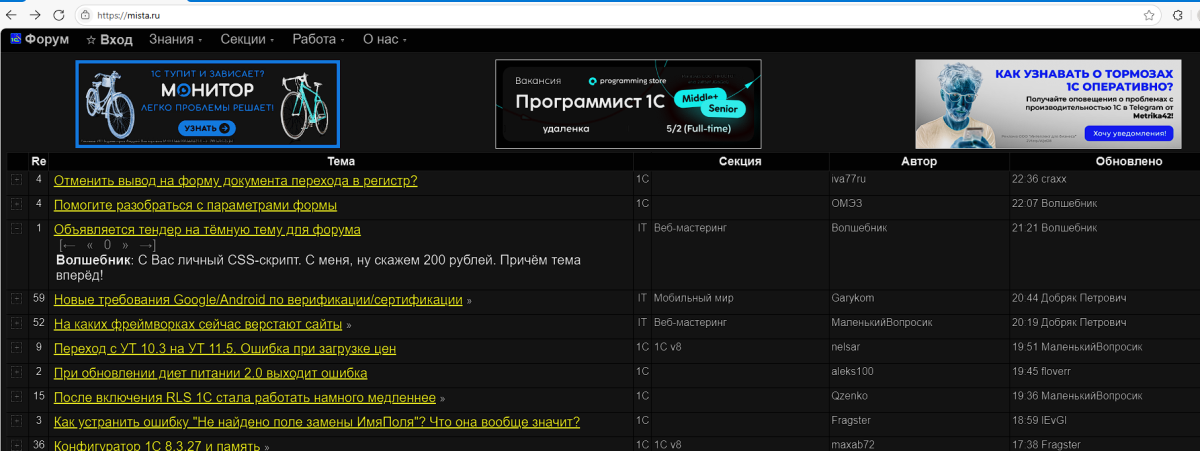Screen dimensions: 1200x451
Task: Open the О нас menu
Action: pyautogui.click(x=384, y=40)
